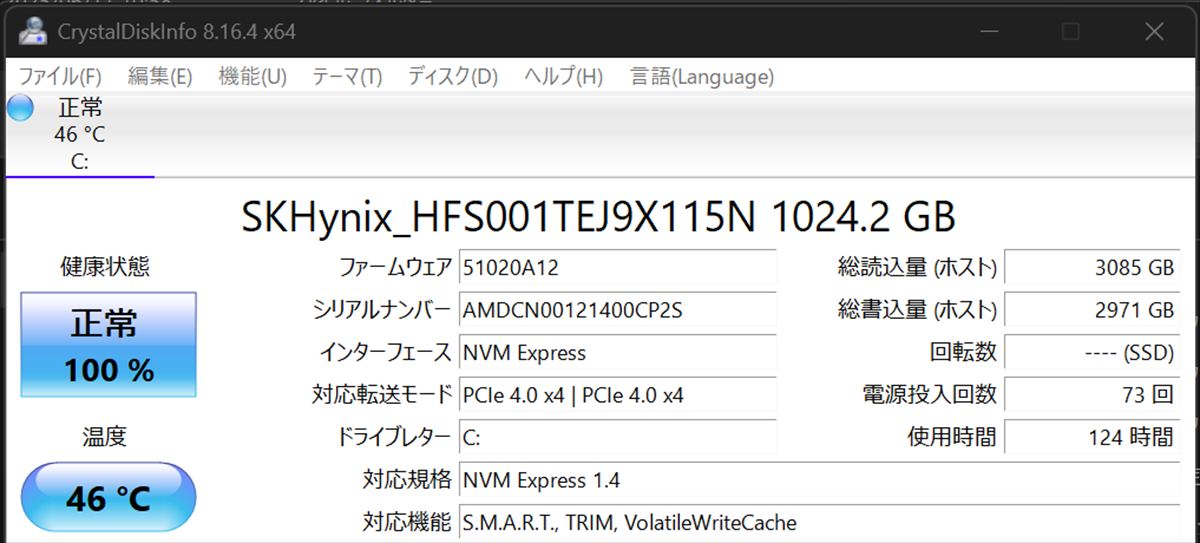Click the total host writes value 2971 GB
Image resolution: width=1200 pixels, height=543 pixels.
(x=1092, y=310)
